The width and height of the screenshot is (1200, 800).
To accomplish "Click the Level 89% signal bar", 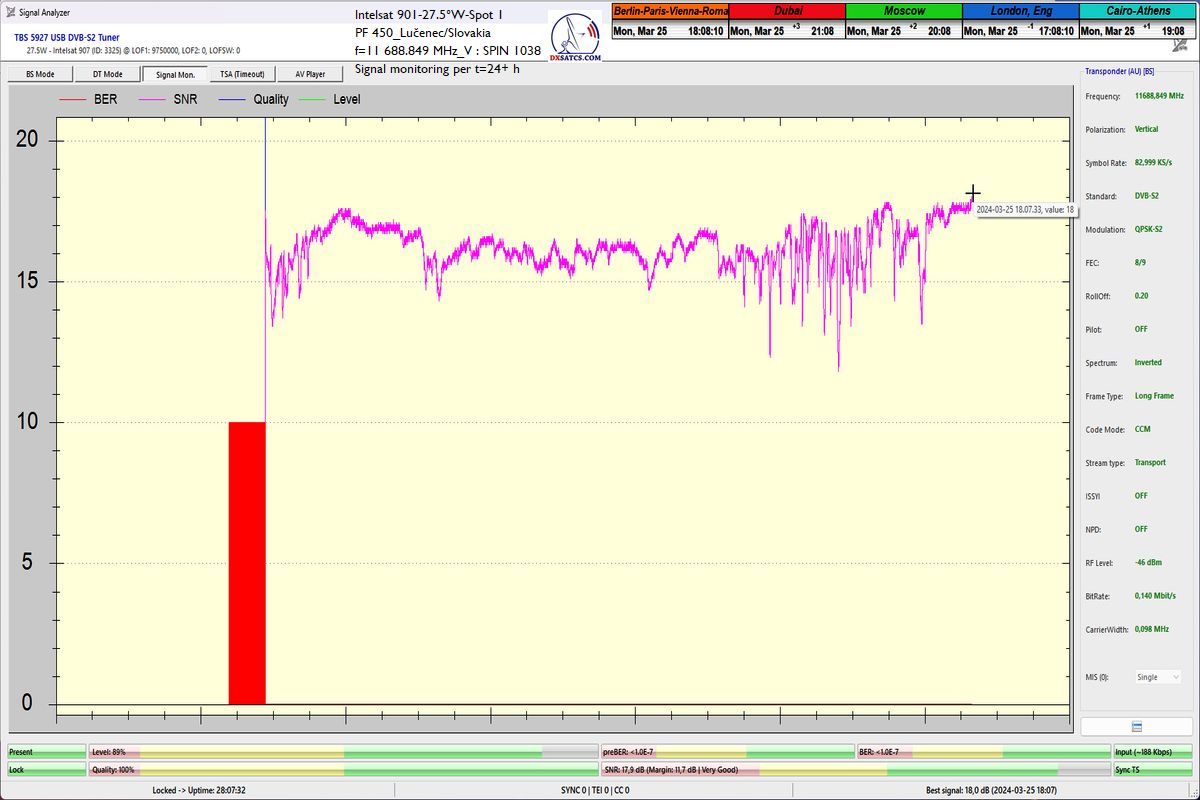I will click(x=344, y=751).
